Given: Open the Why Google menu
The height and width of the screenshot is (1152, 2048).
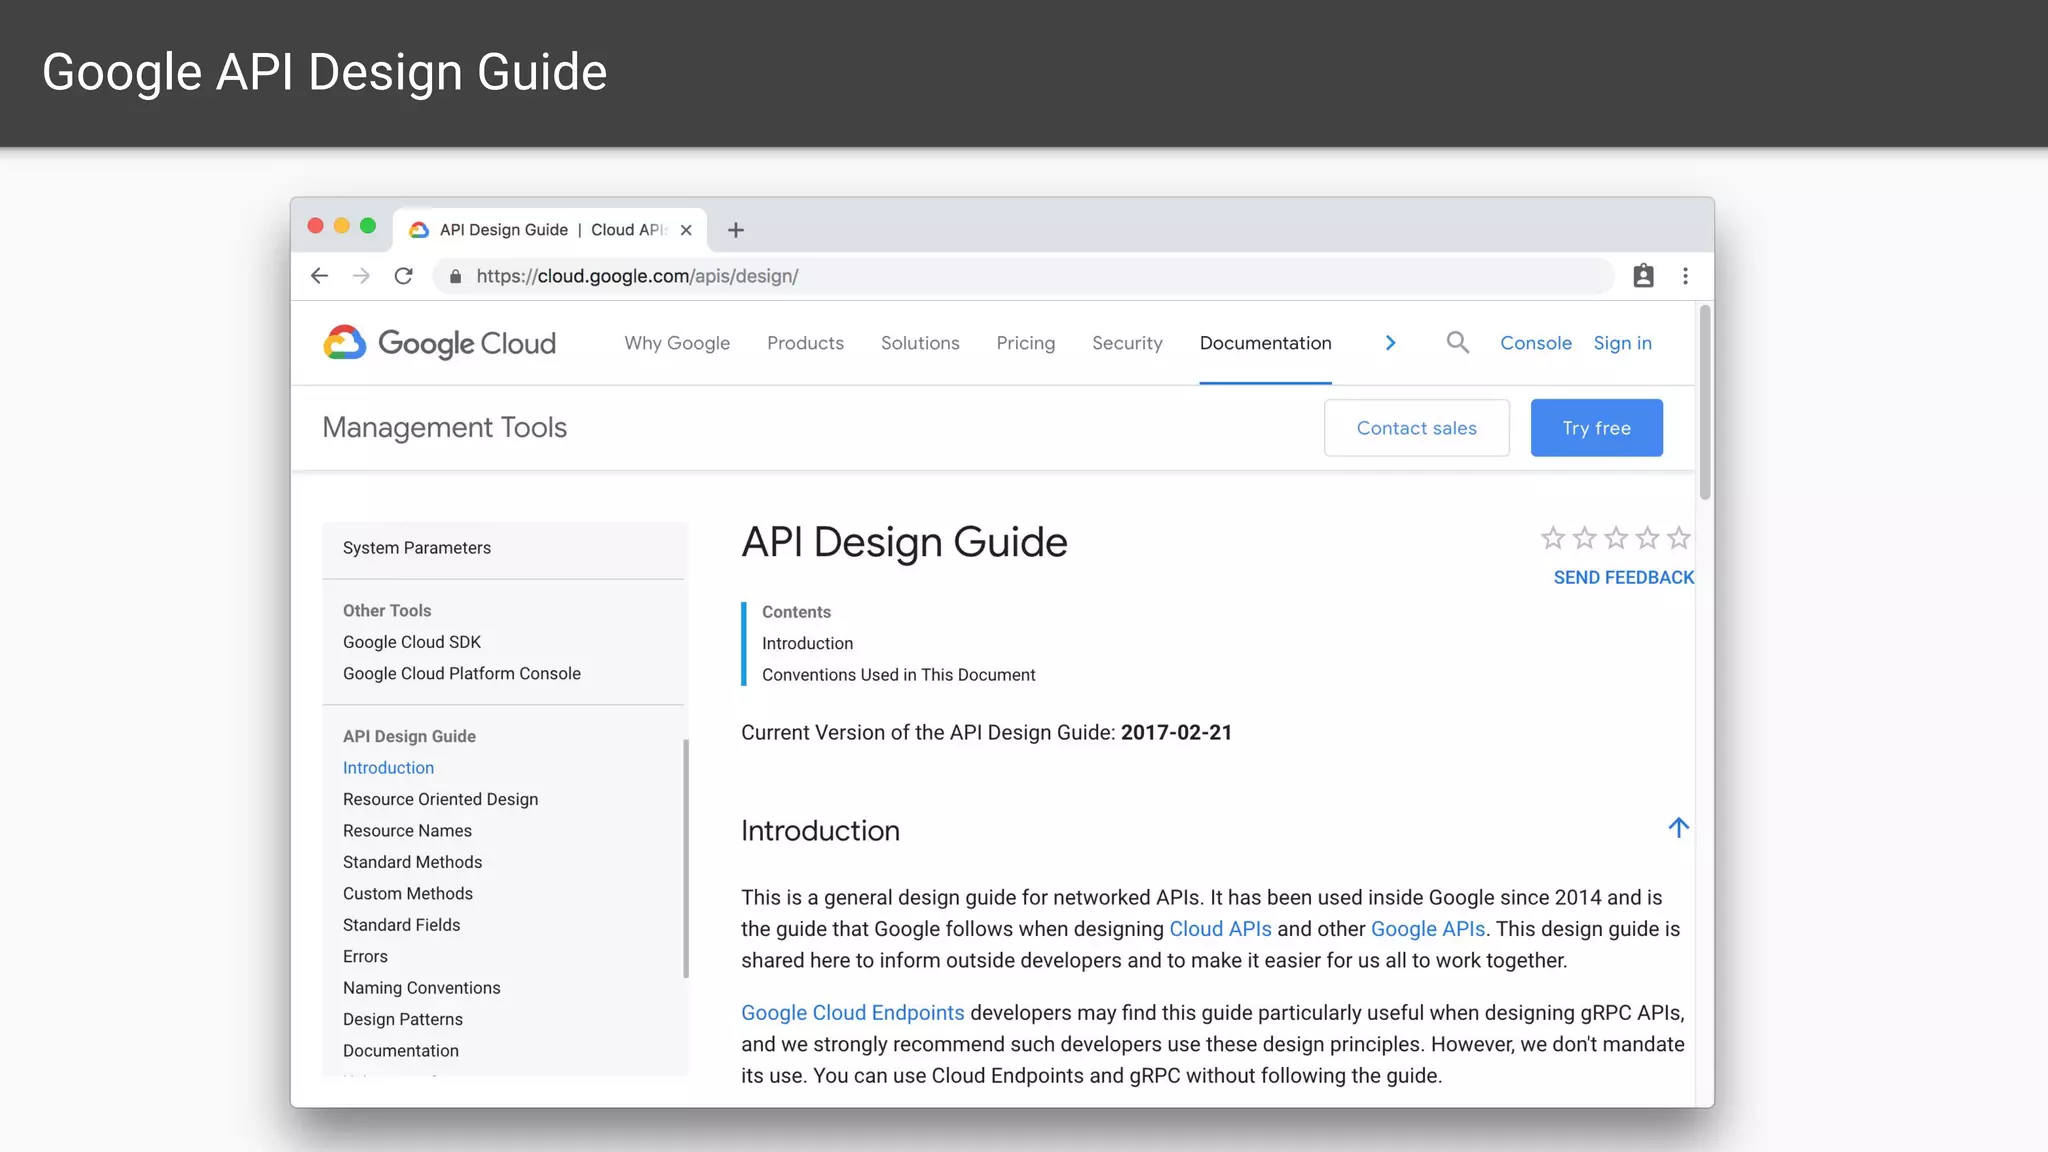Looking at the screenshot, I should tap(677, 343).
